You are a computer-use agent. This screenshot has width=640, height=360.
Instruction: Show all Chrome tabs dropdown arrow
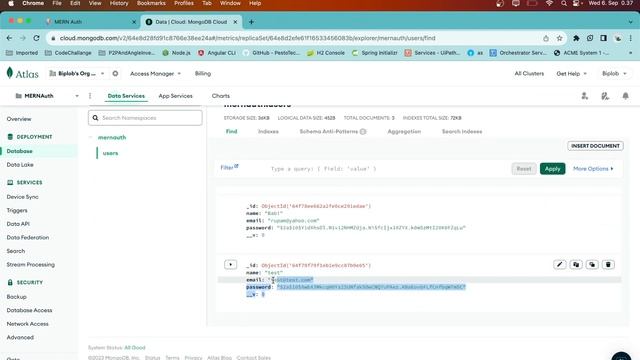tap(631, 22)
